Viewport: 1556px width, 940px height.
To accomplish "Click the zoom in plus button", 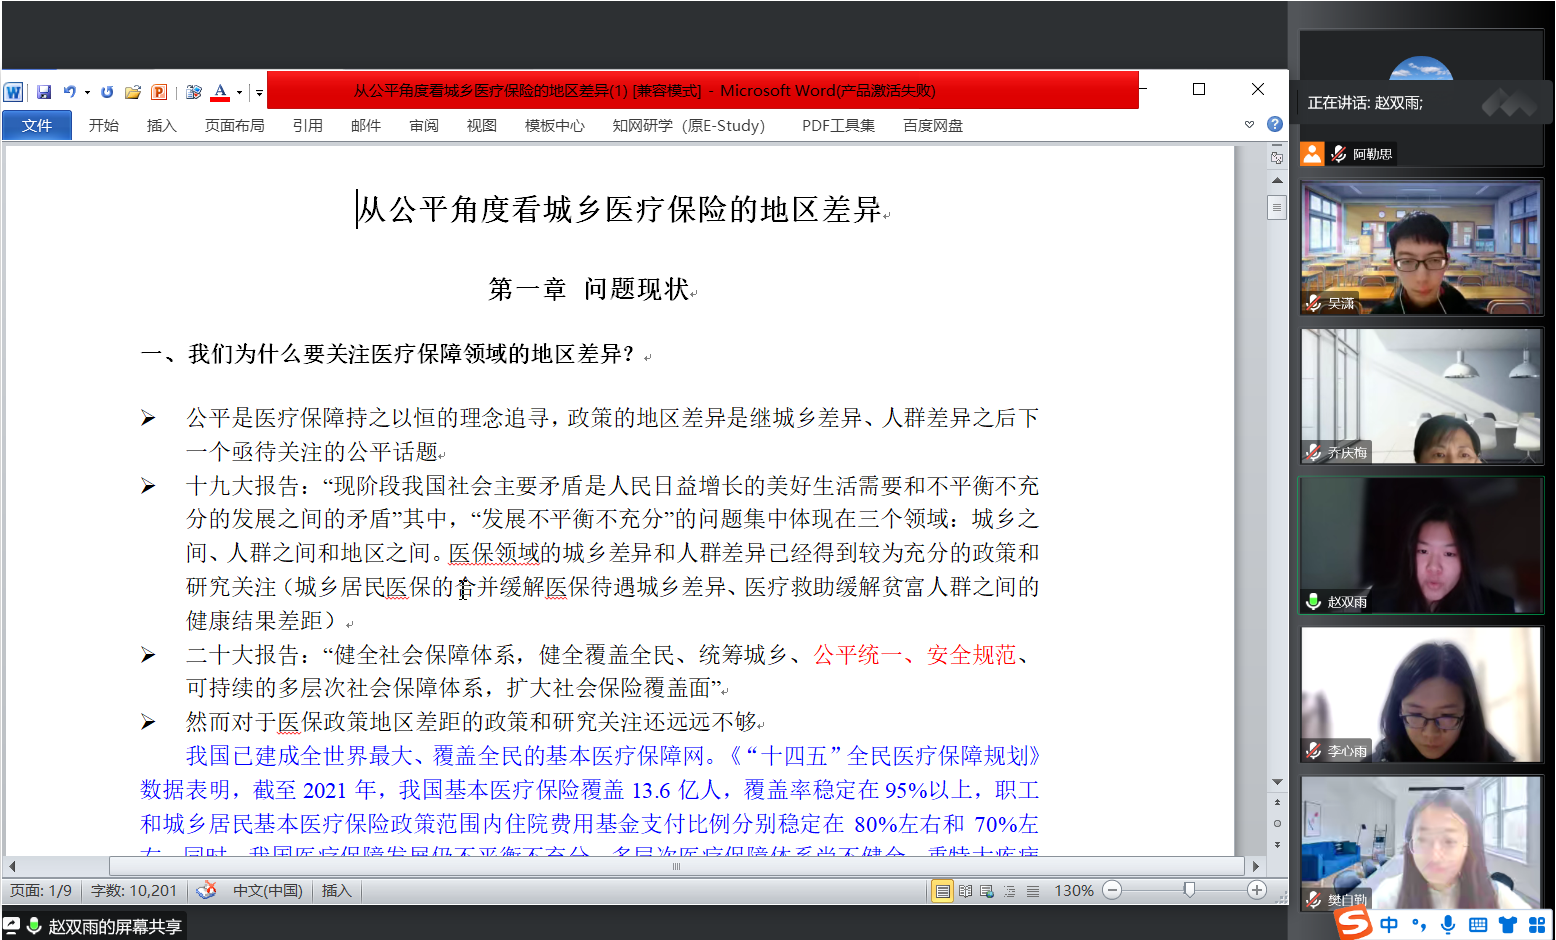I will (x=1257, y=890).
